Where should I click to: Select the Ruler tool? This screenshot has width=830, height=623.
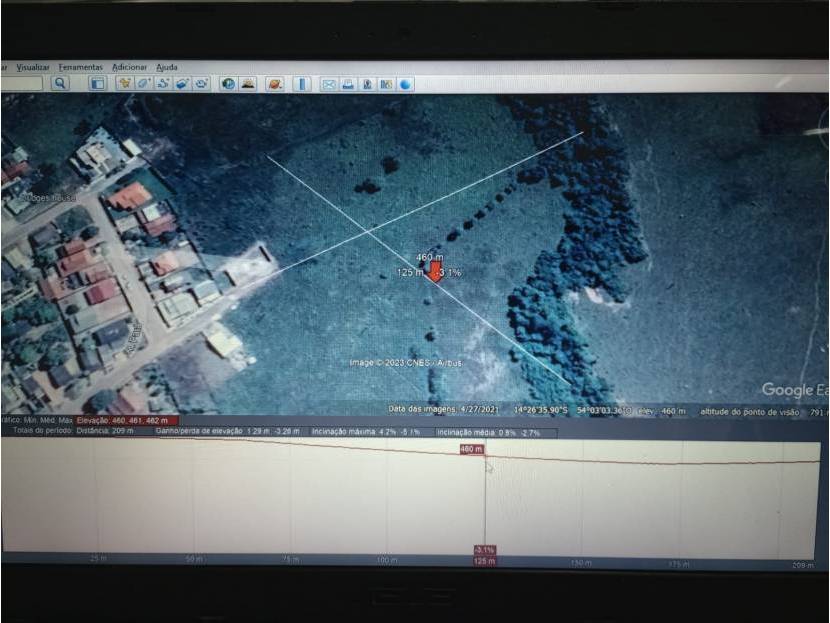click(x=302, y=84)
